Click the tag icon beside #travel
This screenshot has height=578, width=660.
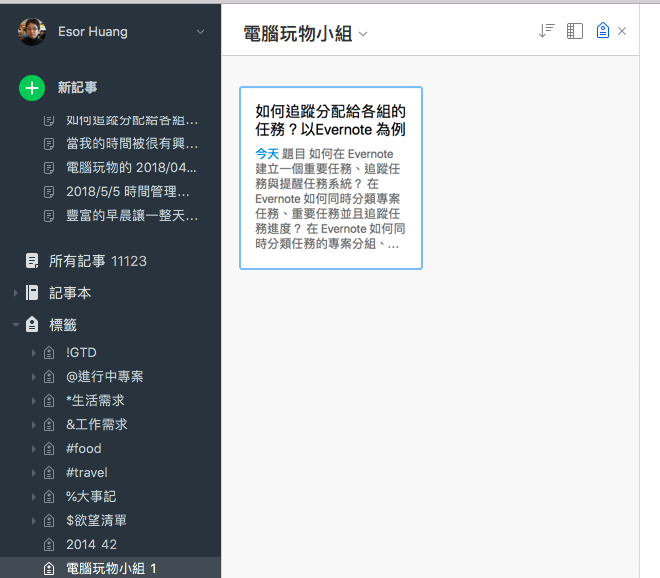49,473
